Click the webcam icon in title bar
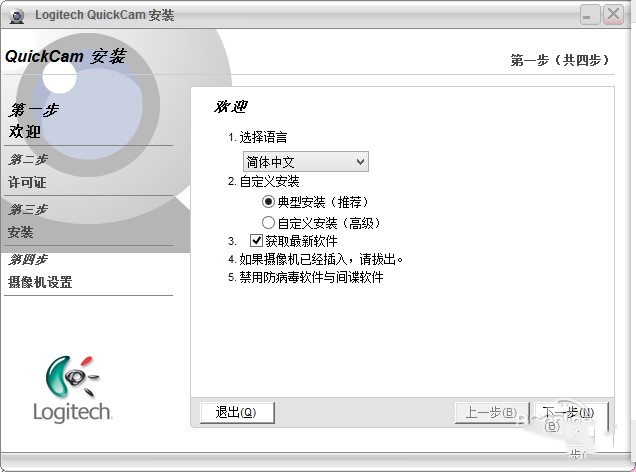Image resolution: width=636 pixels, height=472 pixels. 17,16
